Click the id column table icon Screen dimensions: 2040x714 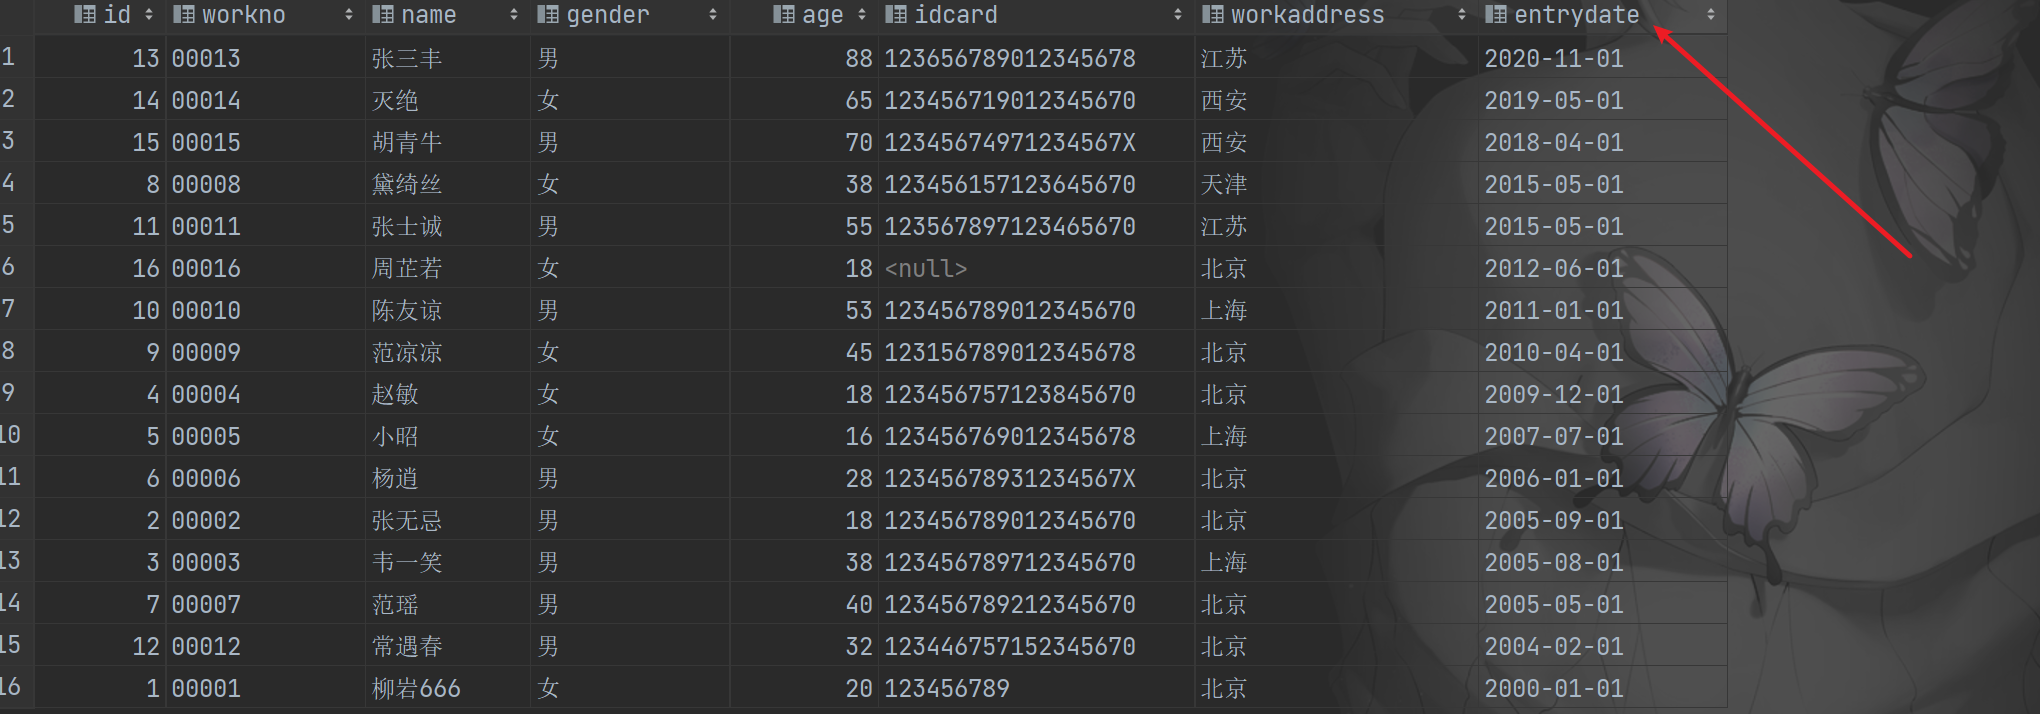click(85, 15)
